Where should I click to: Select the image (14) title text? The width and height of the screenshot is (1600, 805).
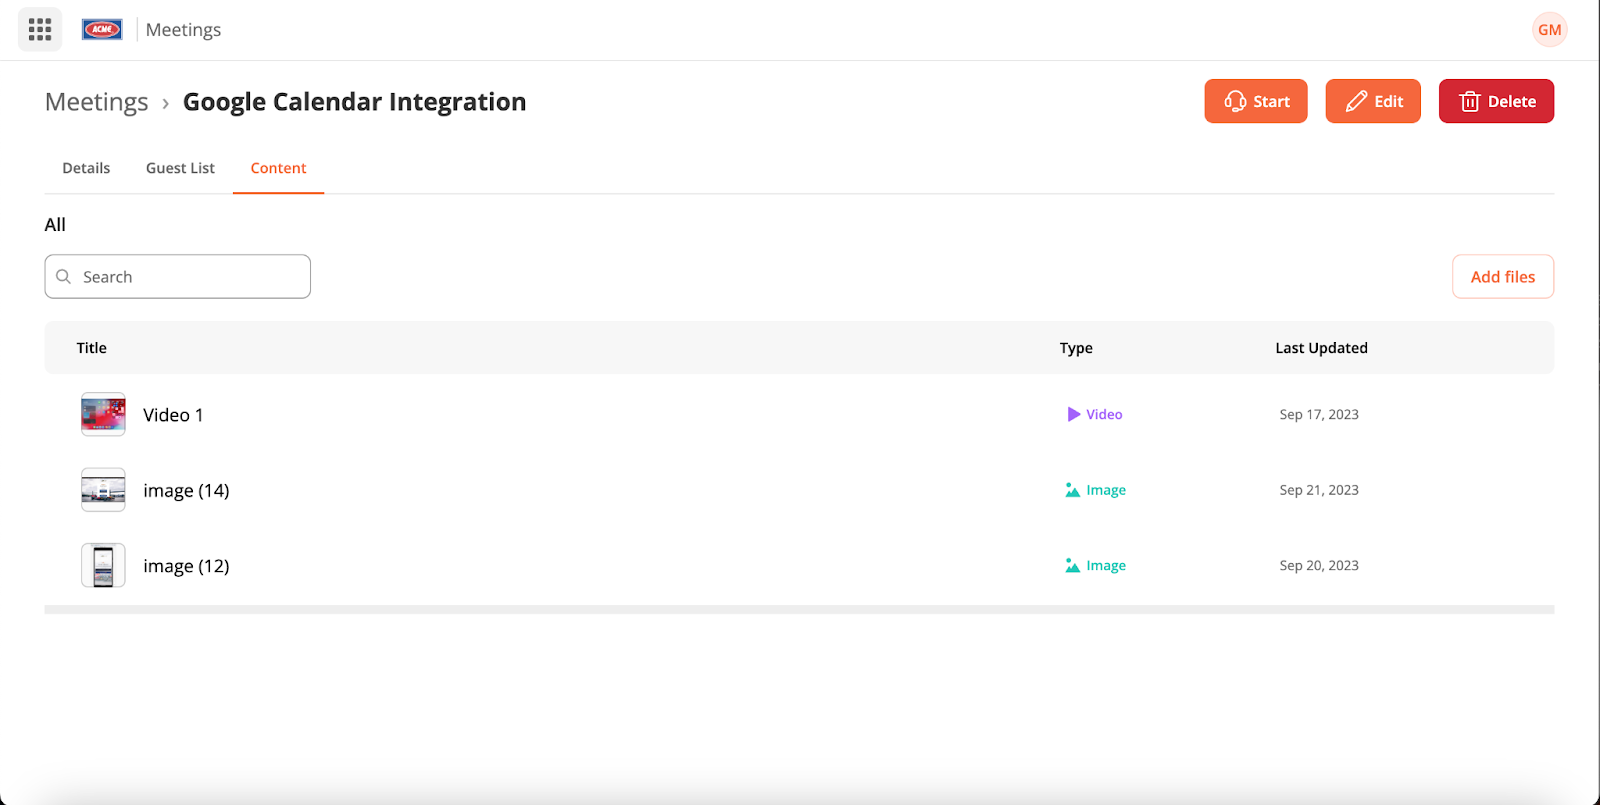[x=186, y=491]
